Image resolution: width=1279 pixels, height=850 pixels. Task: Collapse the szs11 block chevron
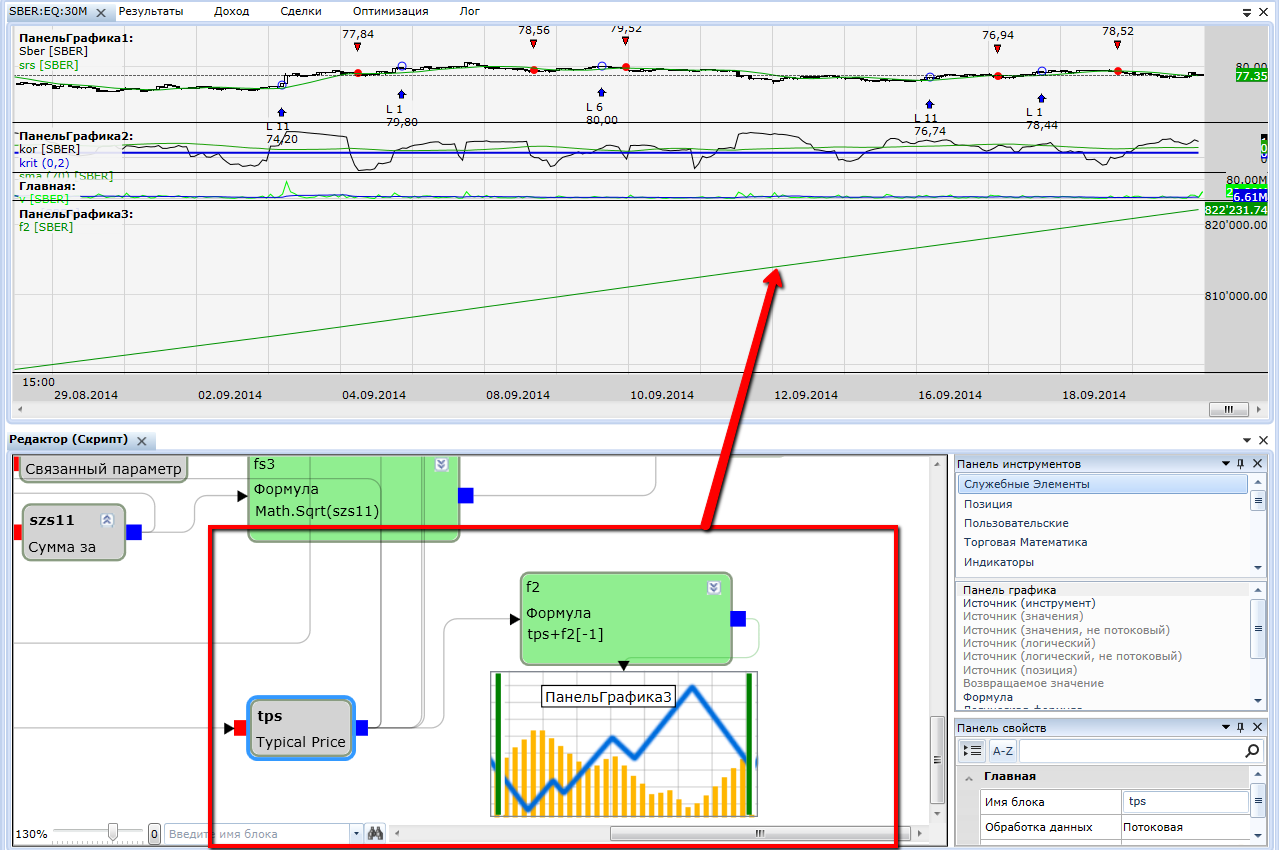107,520
